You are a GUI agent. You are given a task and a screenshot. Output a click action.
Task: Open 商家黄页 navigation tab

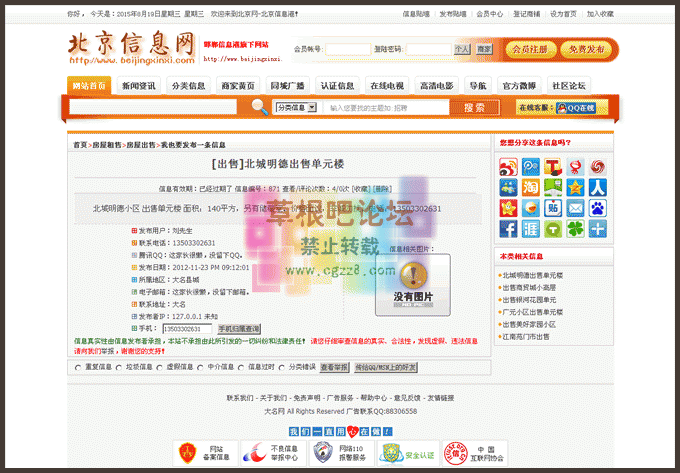pyautogui.click(x=238, y=85)
